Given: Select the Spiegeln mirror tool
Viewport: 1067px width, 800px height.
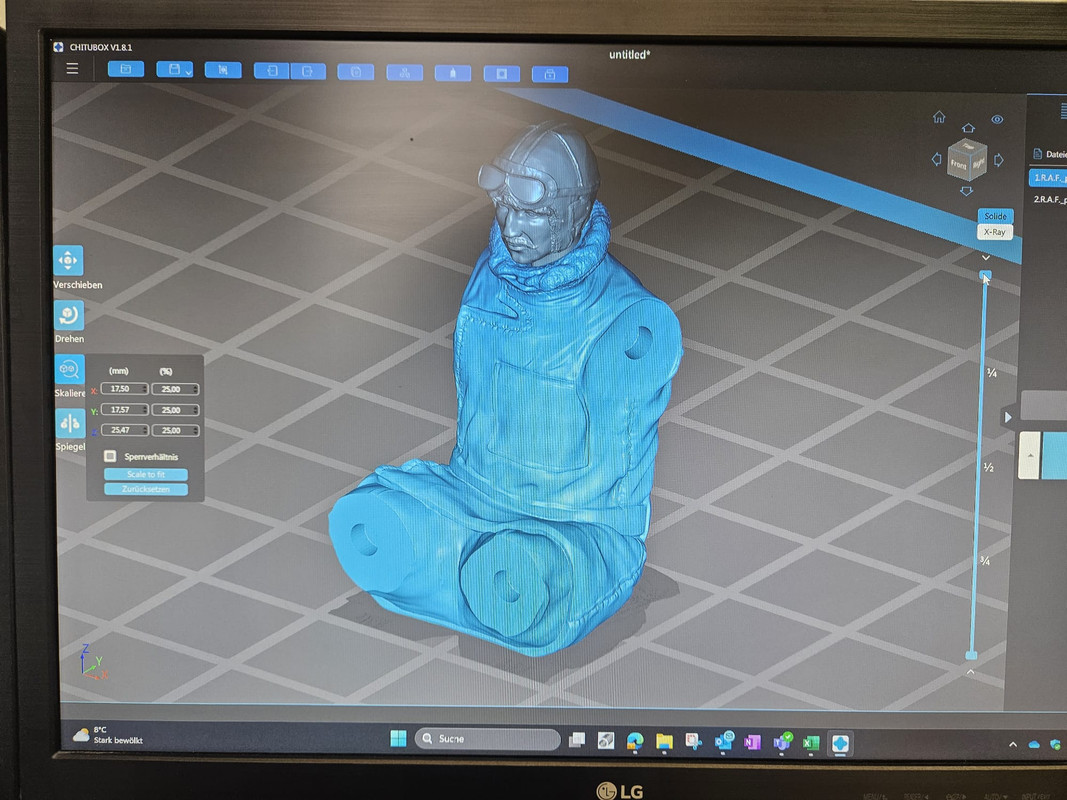Looking at the screenshot, I should [70, 424].
